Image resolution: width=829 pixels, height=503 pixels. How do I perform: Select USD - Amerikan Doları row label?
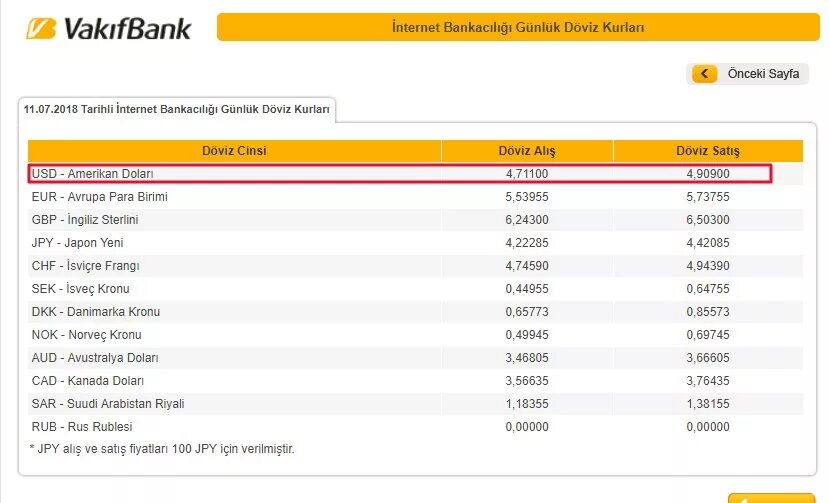(93, 173)
